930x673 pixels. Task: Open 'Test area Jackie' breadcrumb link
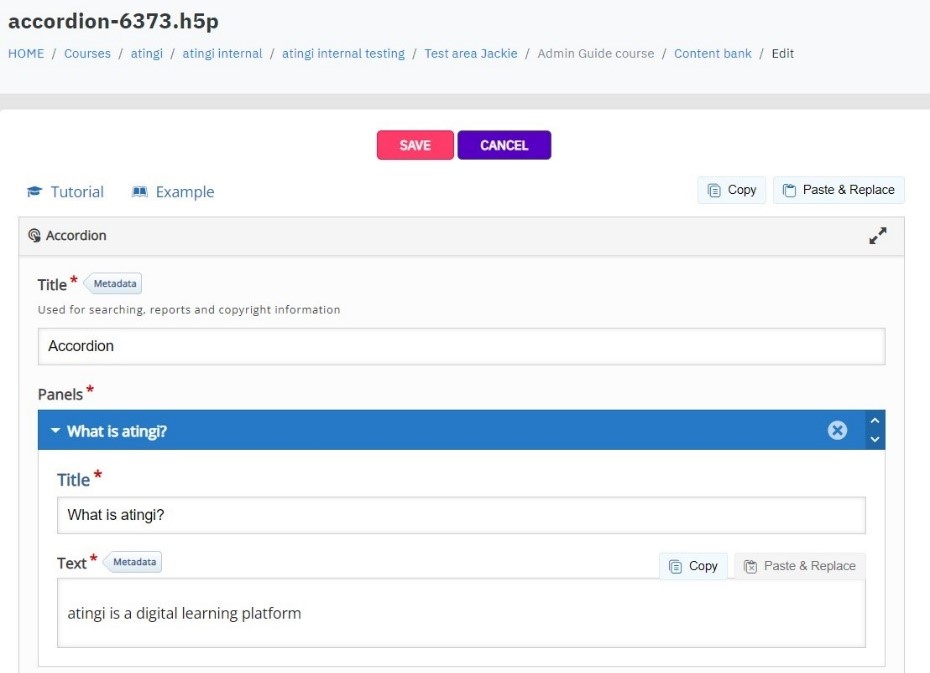tap(471, 53)
